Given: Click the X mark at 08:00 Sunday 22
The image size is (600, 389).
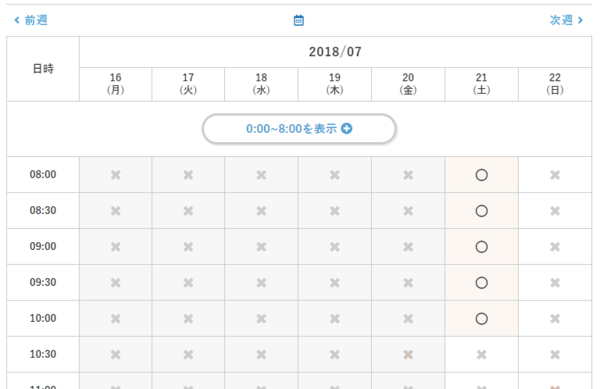Looking at the screenshot, I should coord(555,175).
